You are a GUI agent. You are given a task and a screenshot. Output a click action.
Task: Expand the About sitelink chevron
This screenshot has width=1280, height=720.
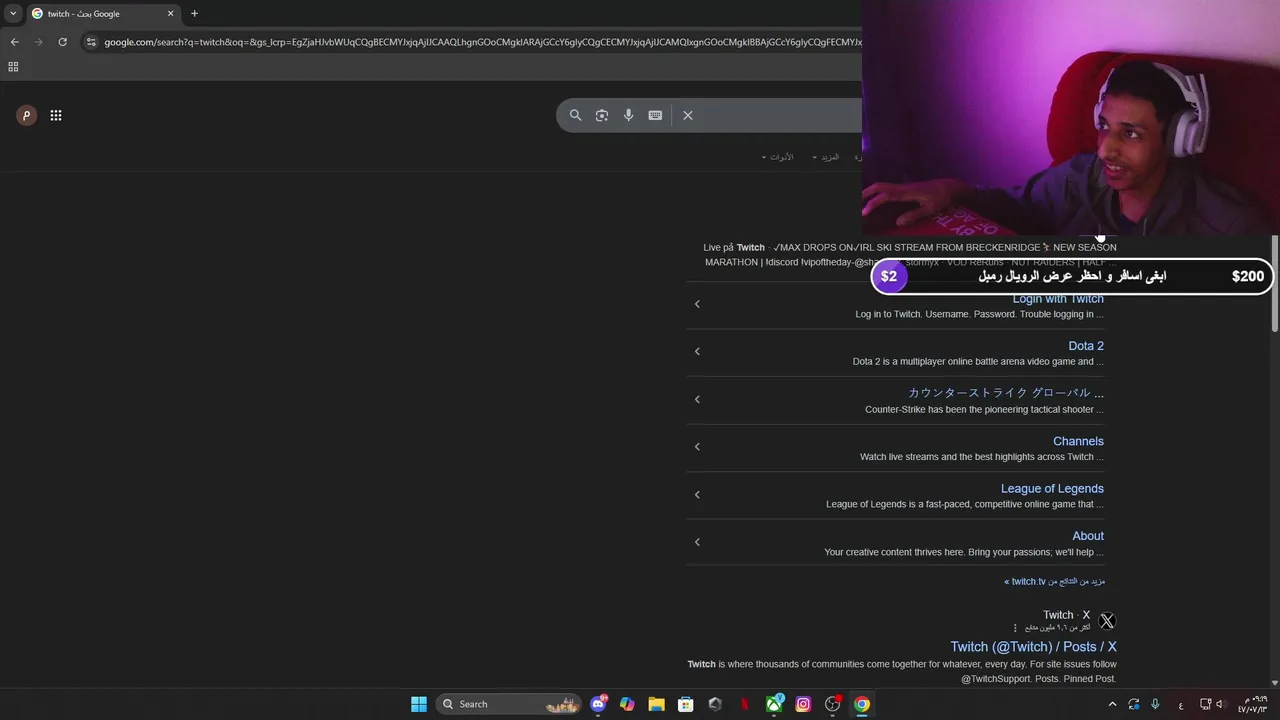click(697, 542)
